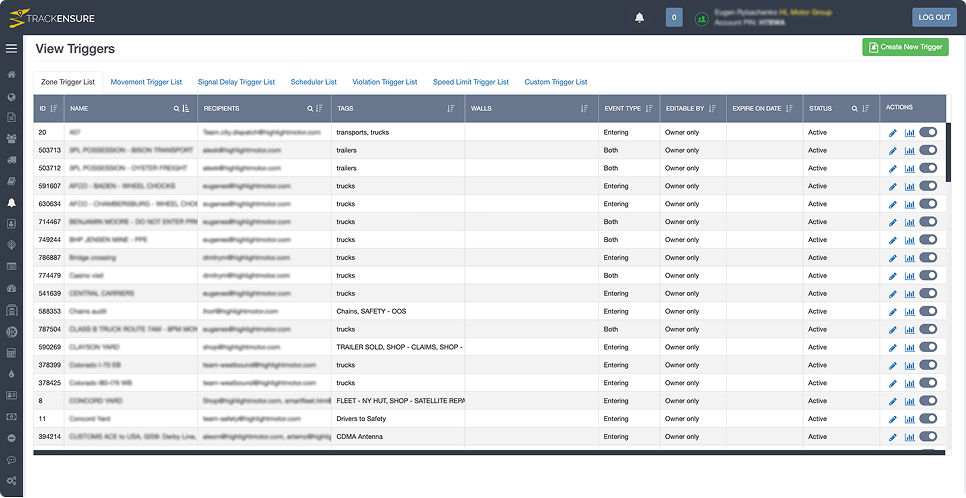The height and width of the screenshot is (498, 966).
Task: Click the LOG OUT button
Action: pos(934,17)
